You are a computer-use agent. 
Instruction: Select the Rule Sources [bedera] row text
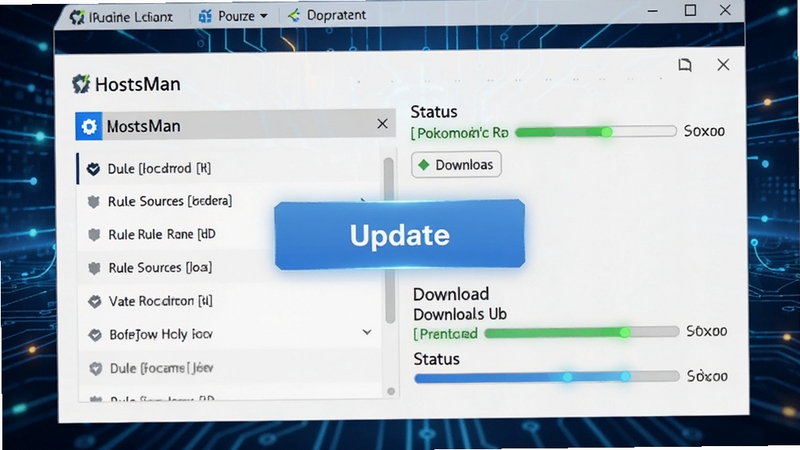click(170, 201)
